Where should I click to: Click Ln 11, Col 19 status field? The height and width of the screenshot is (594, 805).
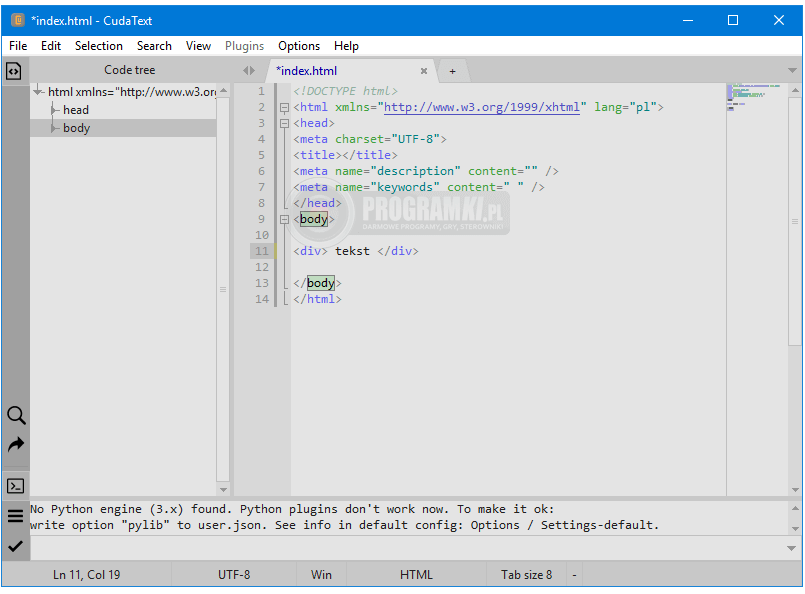(86, 574)
